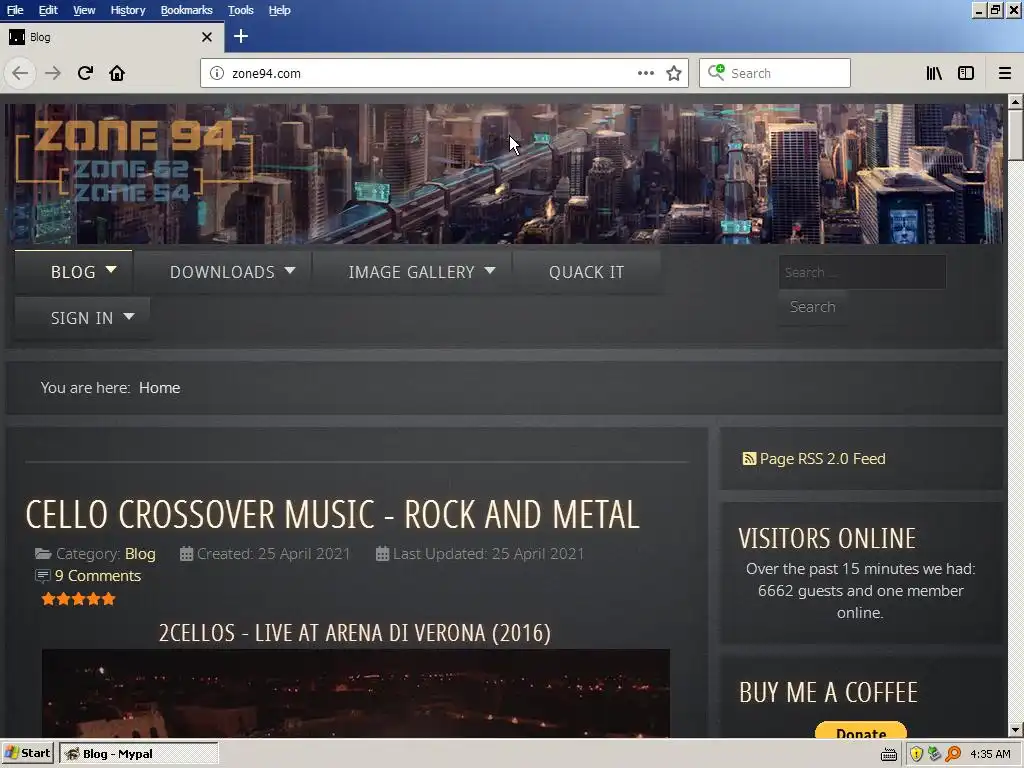Click the website search input field
1024x768 pixels.
[x=862, y=272]
